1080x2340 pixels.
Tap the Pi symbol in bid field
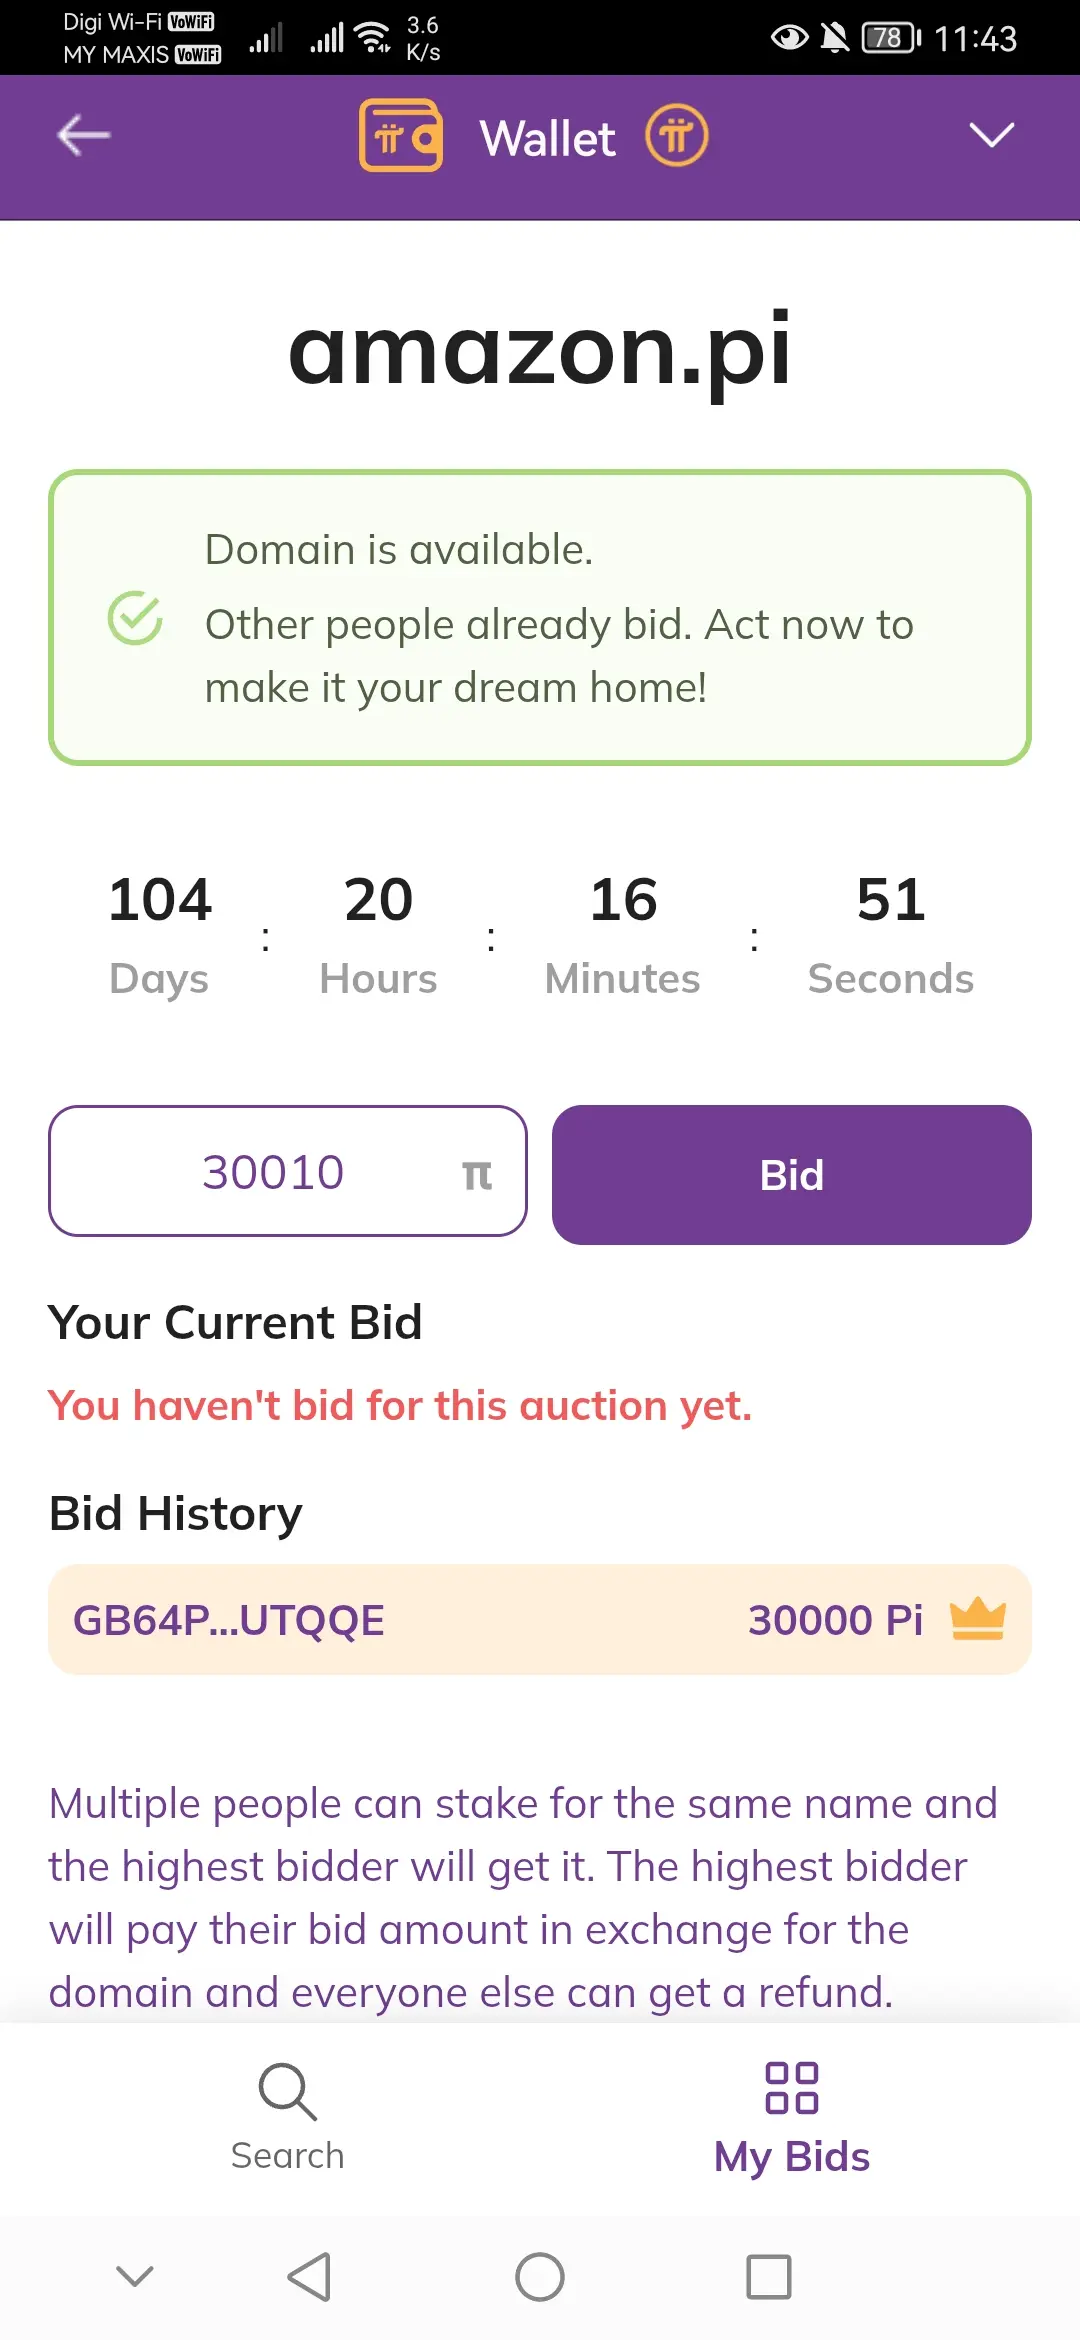coord(477,1174)
